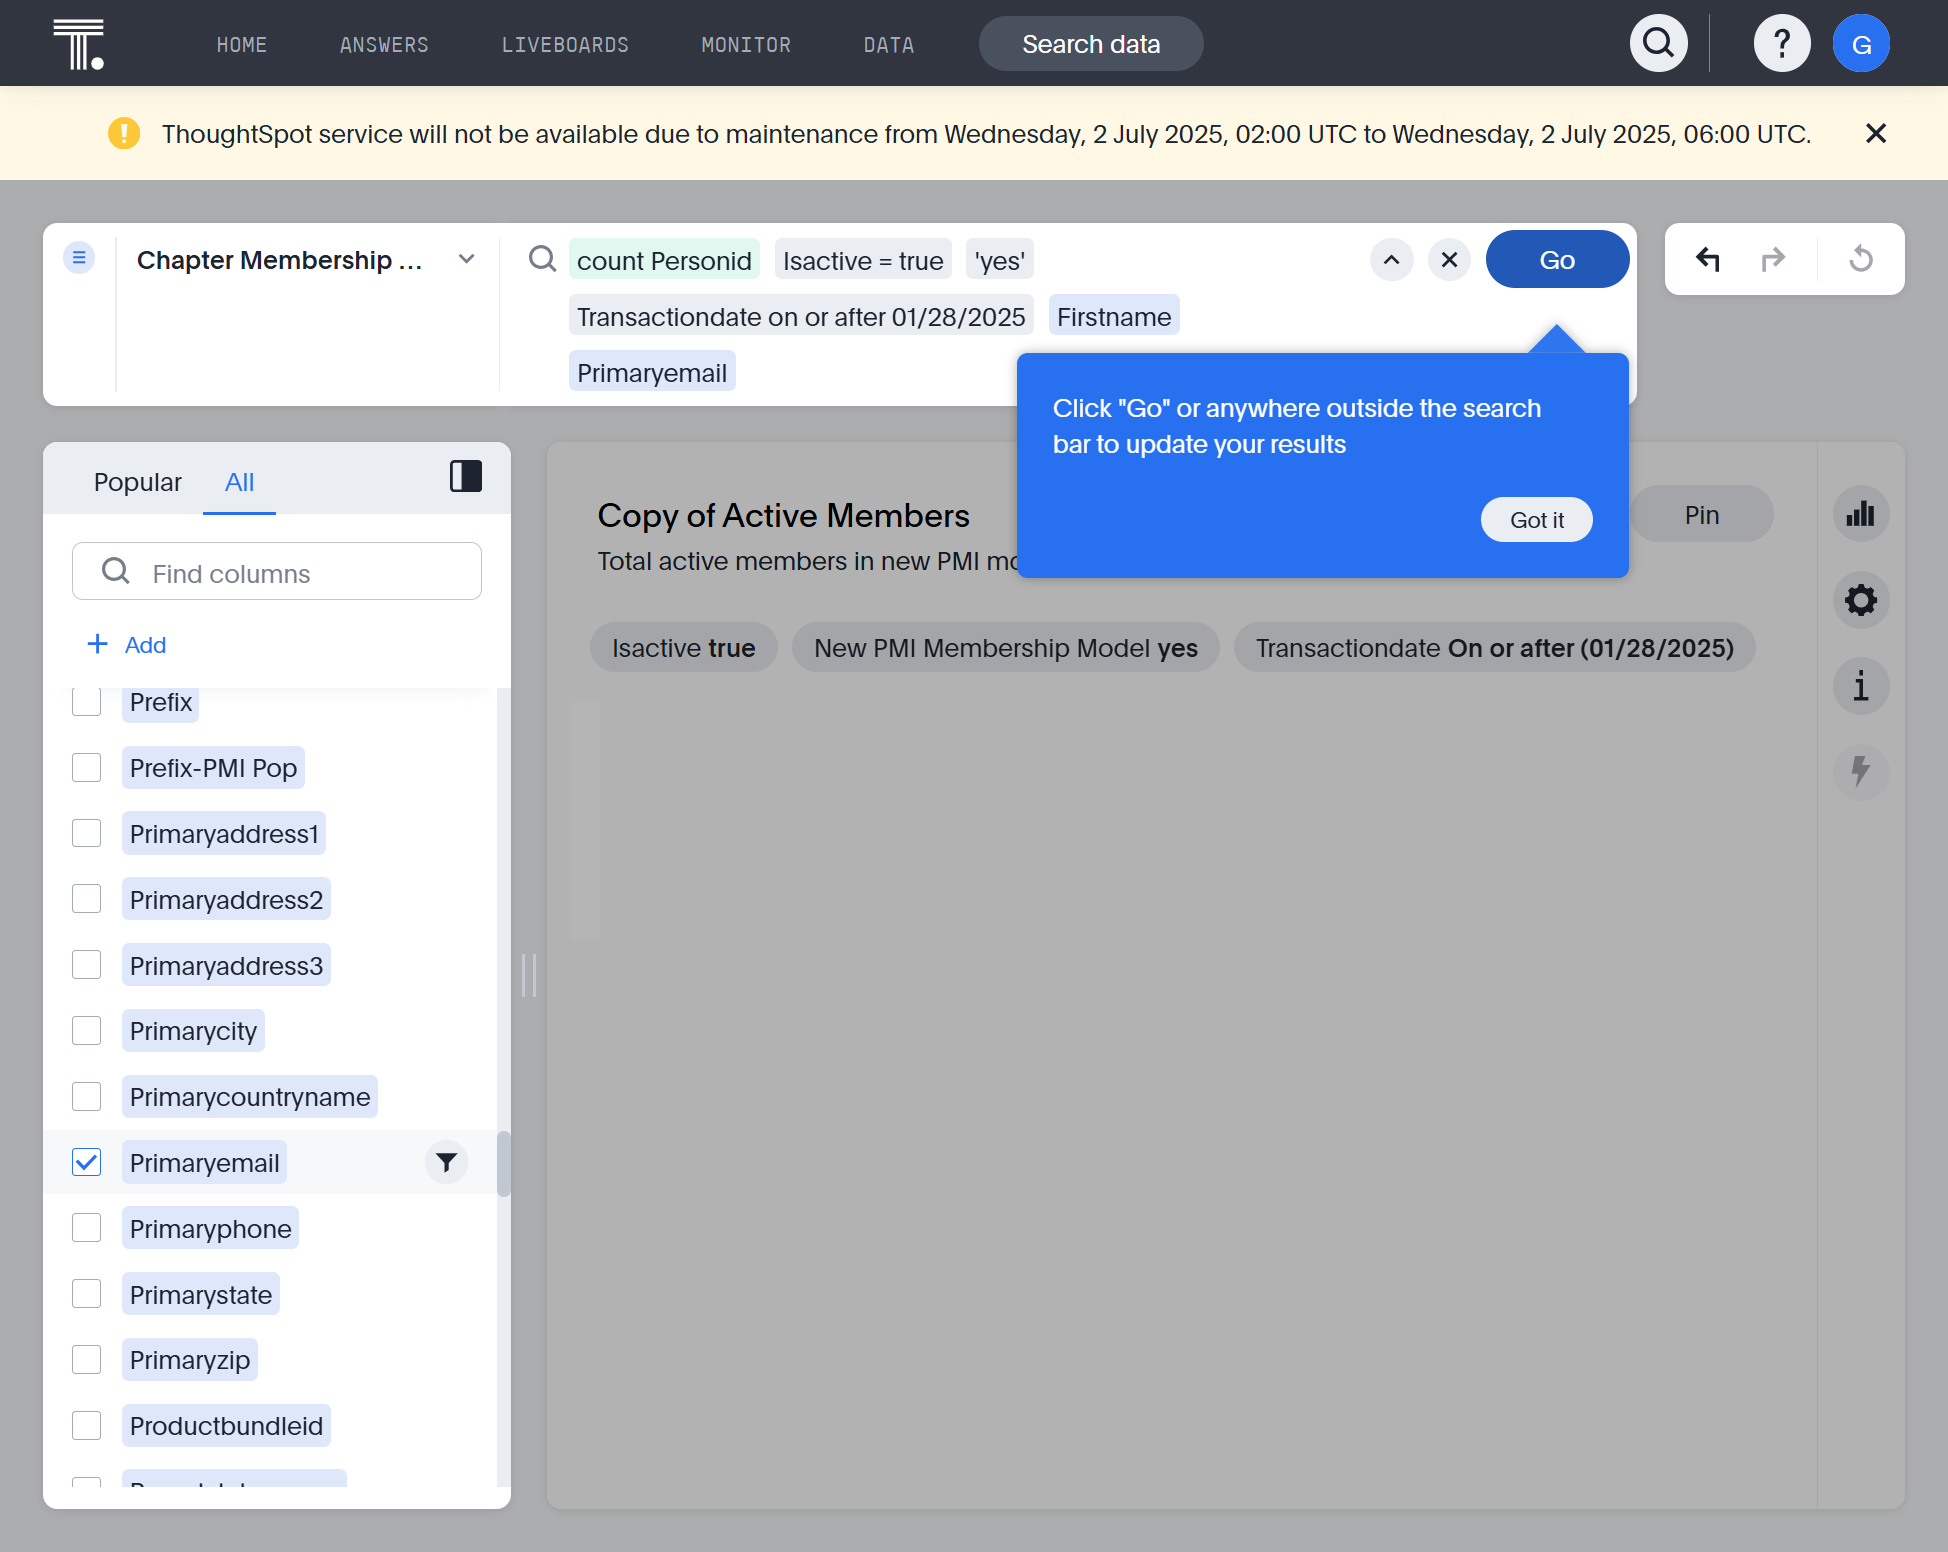This screenshot has width=1948, height=1552.
Task: Click the plus Add formula link
Action: point(127,645)
